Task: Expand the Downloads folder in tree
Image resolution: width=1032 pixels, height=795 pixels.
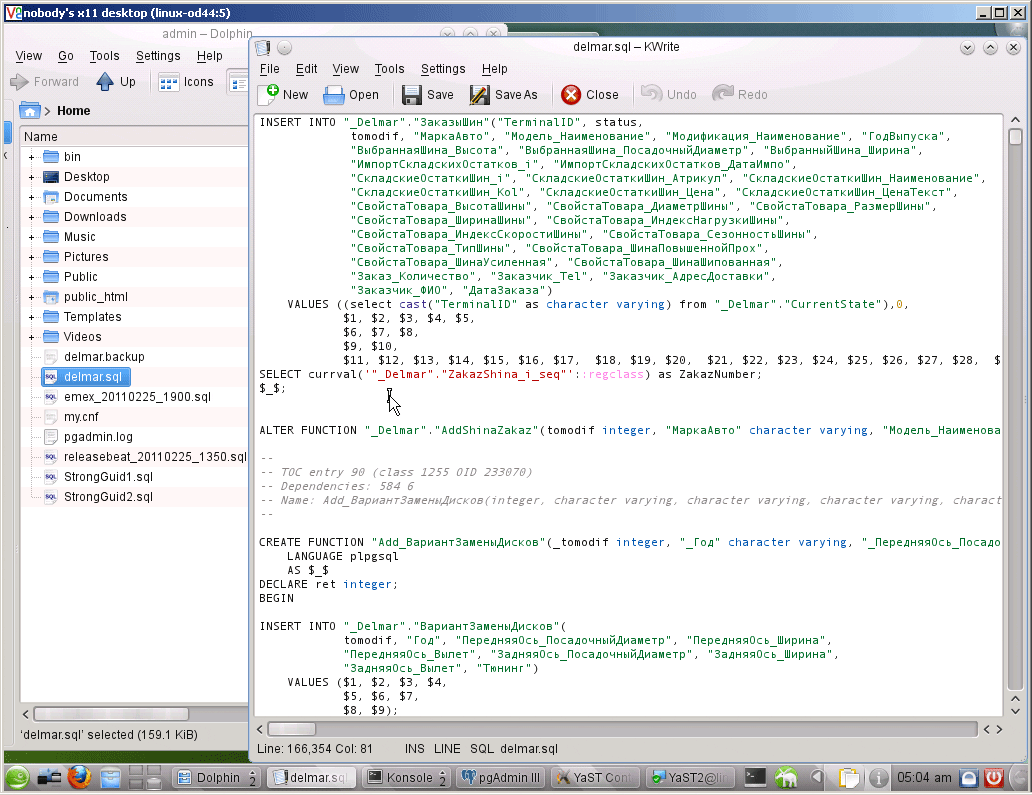Action: pyautogui.click(x=32, y=217)
